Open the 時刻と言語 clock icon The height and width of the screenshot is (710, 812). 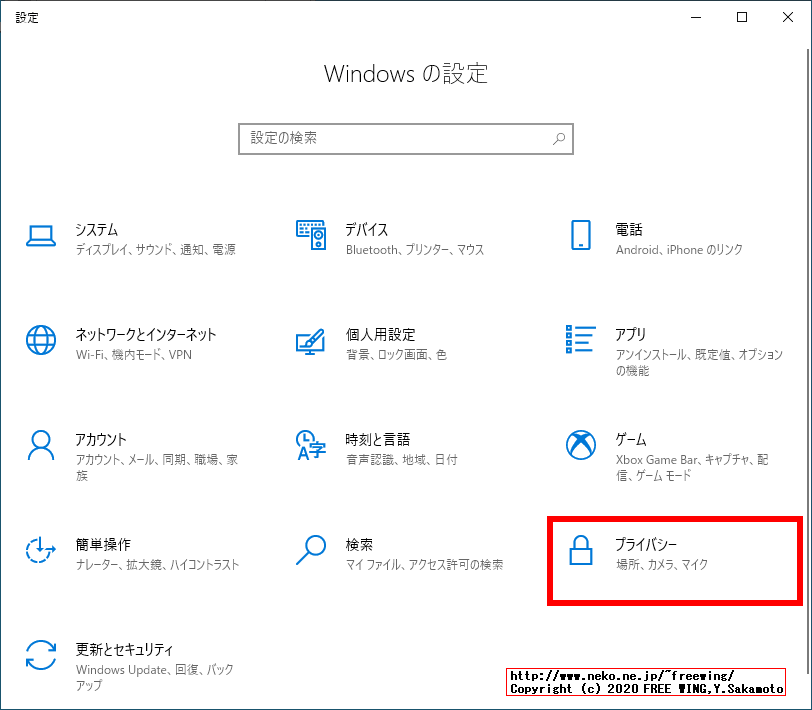point(310,445)
